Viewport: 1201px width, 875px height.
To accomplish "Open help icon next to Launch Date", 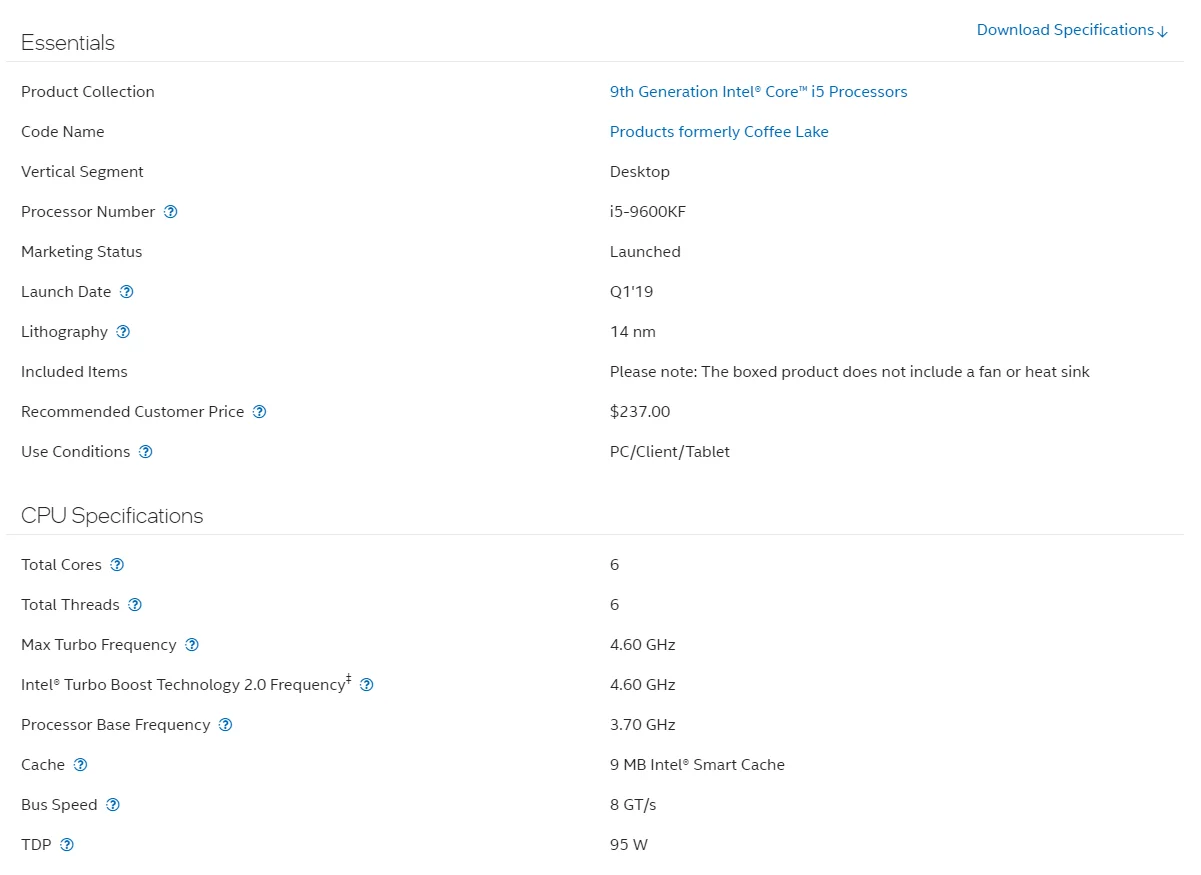I will [x=127, y=292].
